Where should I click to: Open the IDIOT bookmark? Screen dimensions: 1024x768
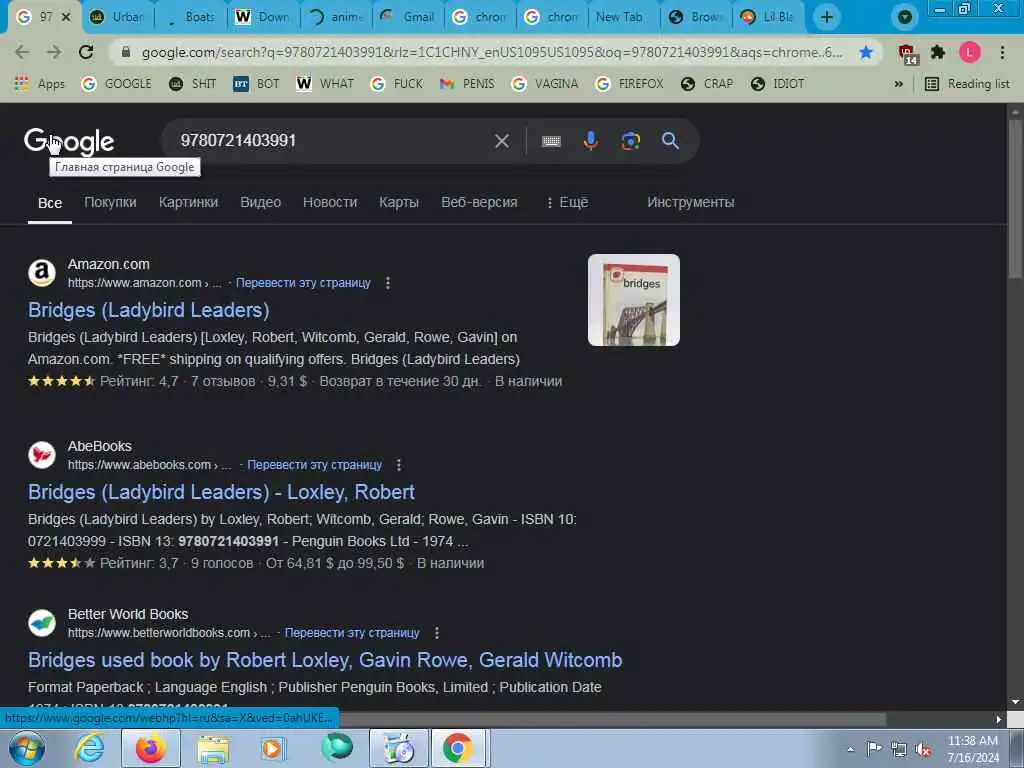tap(777, 84)
